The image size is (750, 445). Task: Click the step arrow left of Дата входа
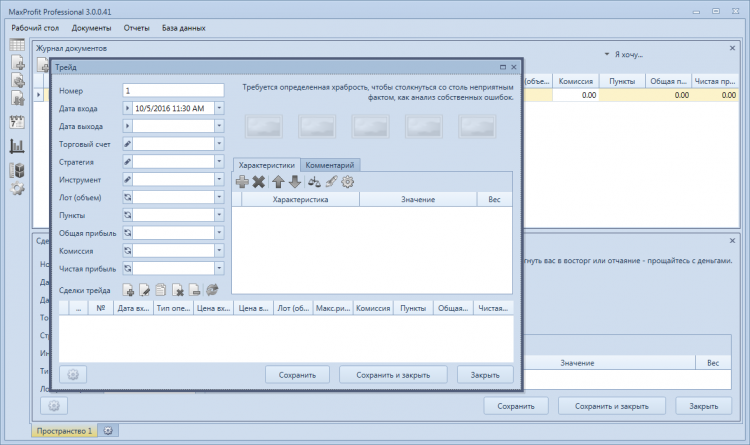[x=128, y=108]
